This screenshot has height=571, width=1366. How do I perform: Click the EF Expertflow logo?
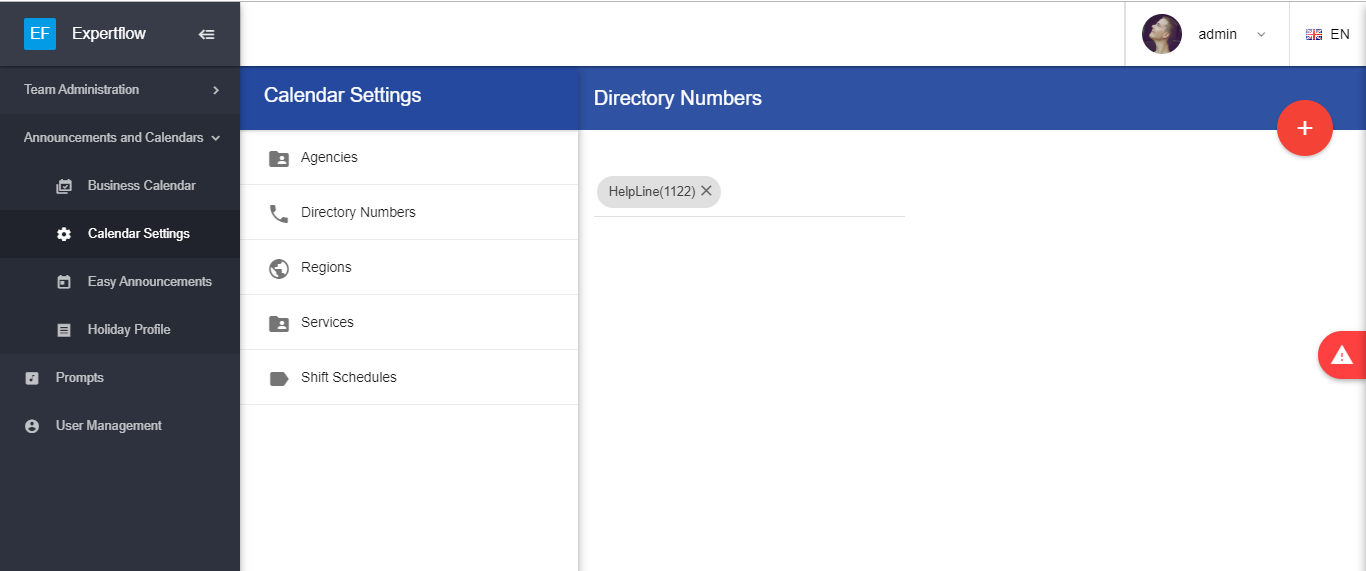coord(40,34)
